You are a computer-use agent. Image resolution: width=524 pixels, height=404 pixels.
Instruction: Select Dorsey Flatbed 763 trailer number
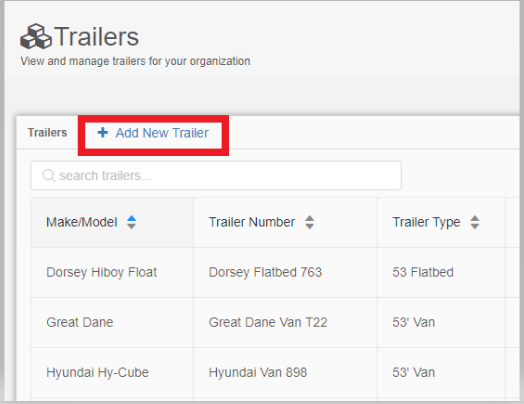[x=265, y=272]
